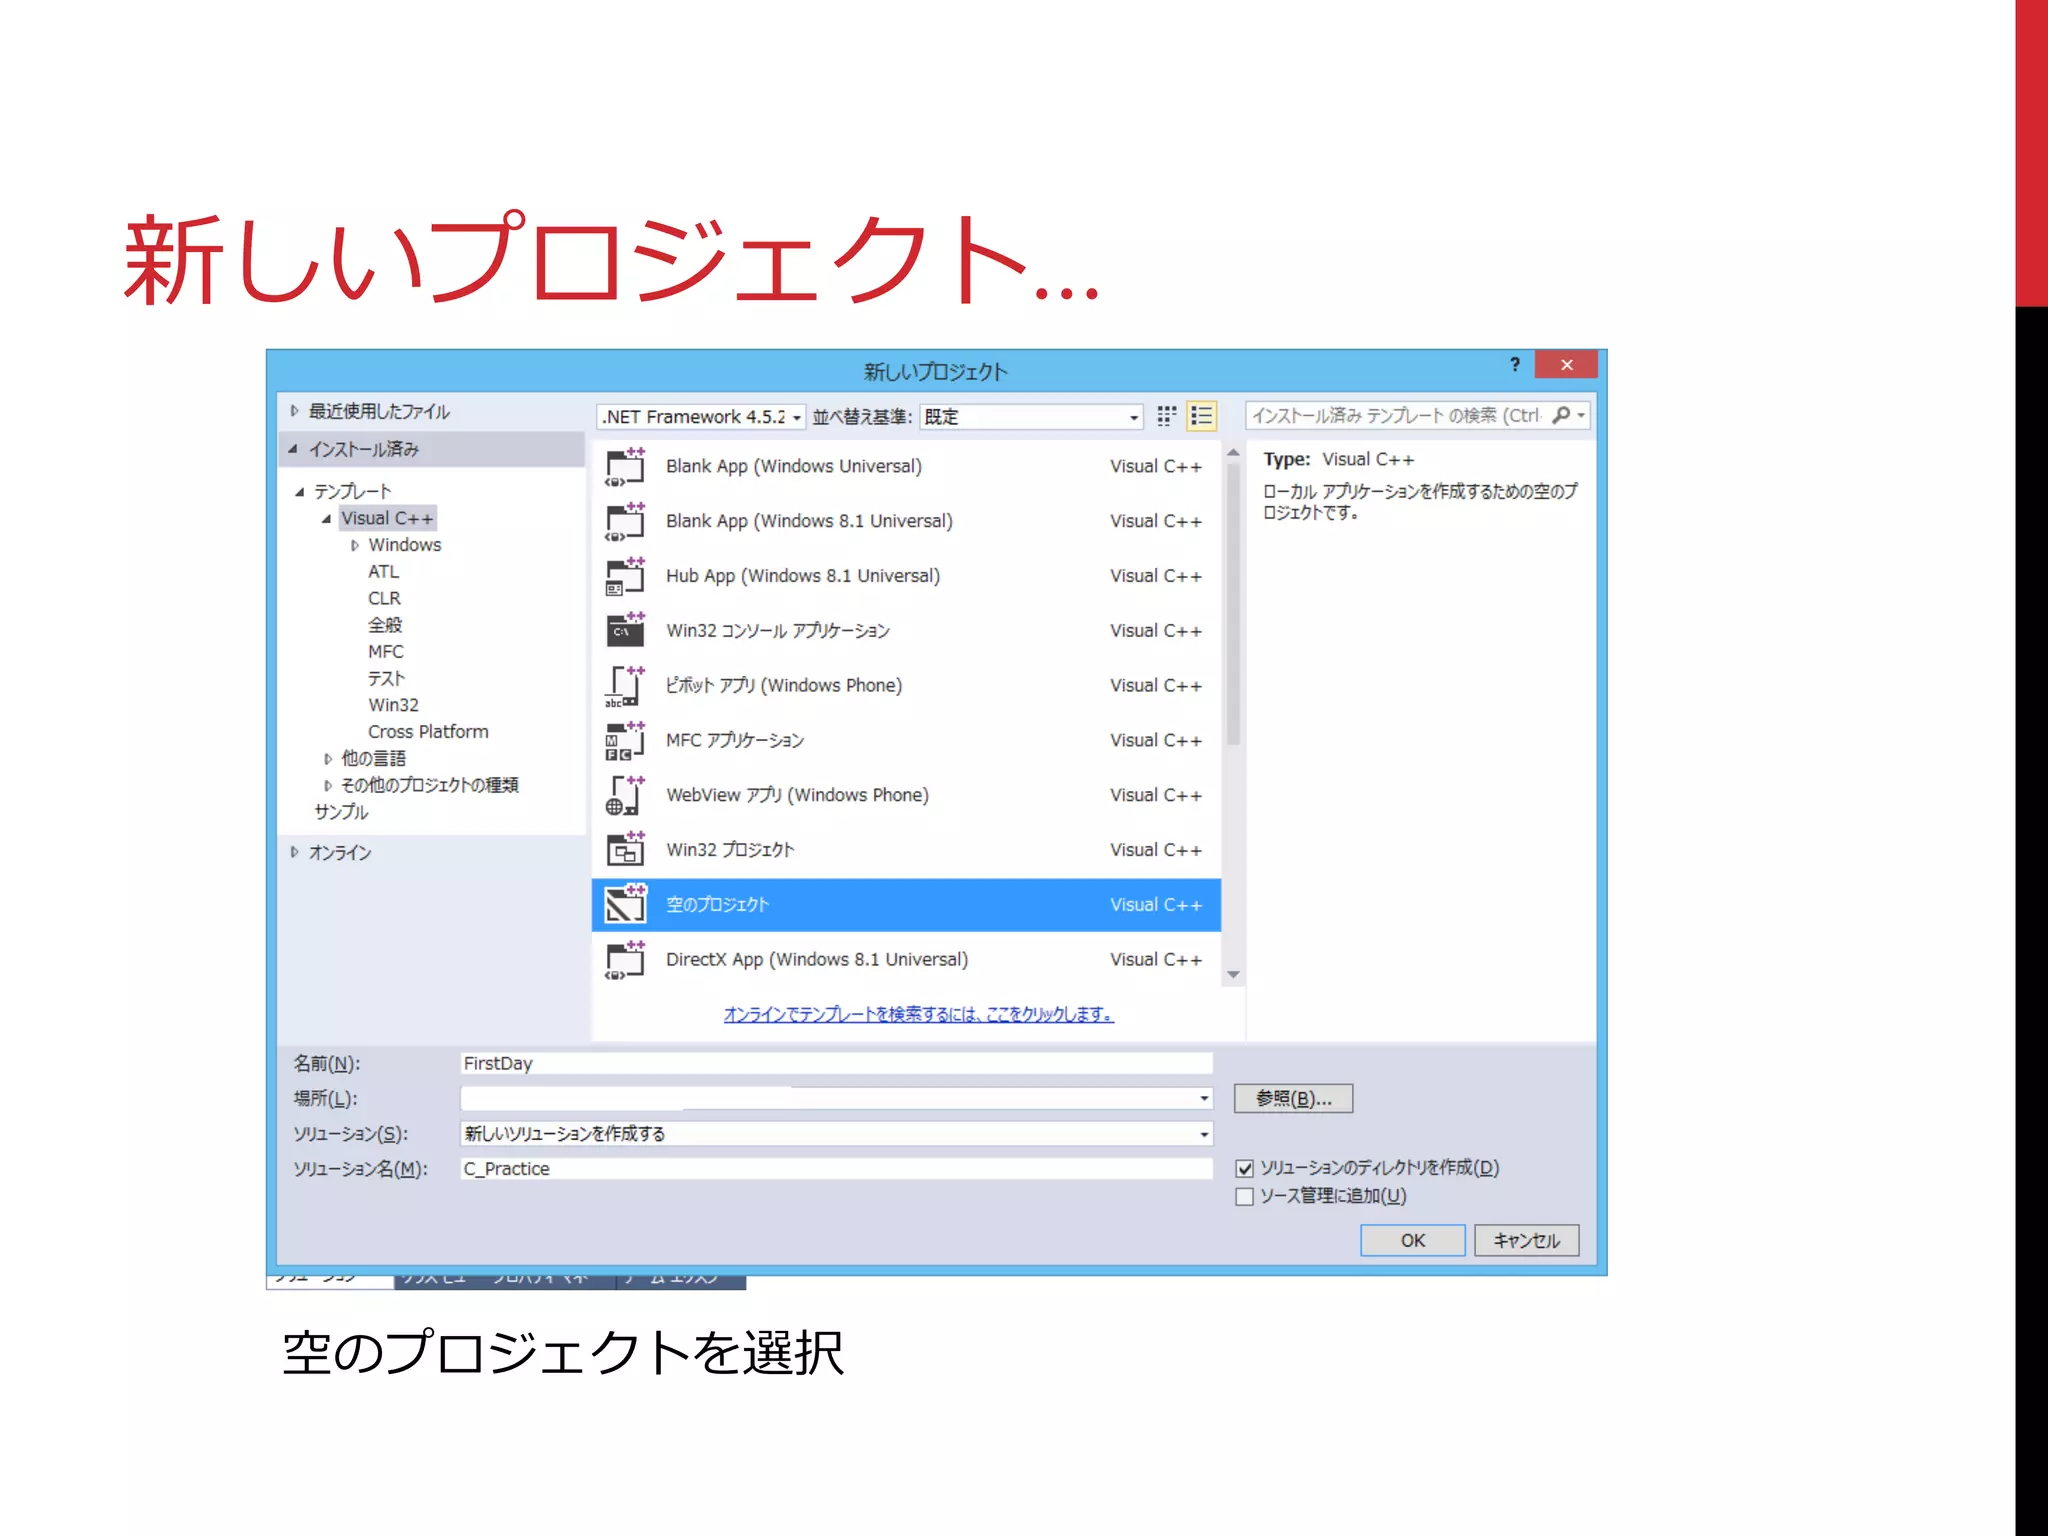The image size is (2048, 1536).
Task: Click the search templates online link
Action: point(918,1014)
